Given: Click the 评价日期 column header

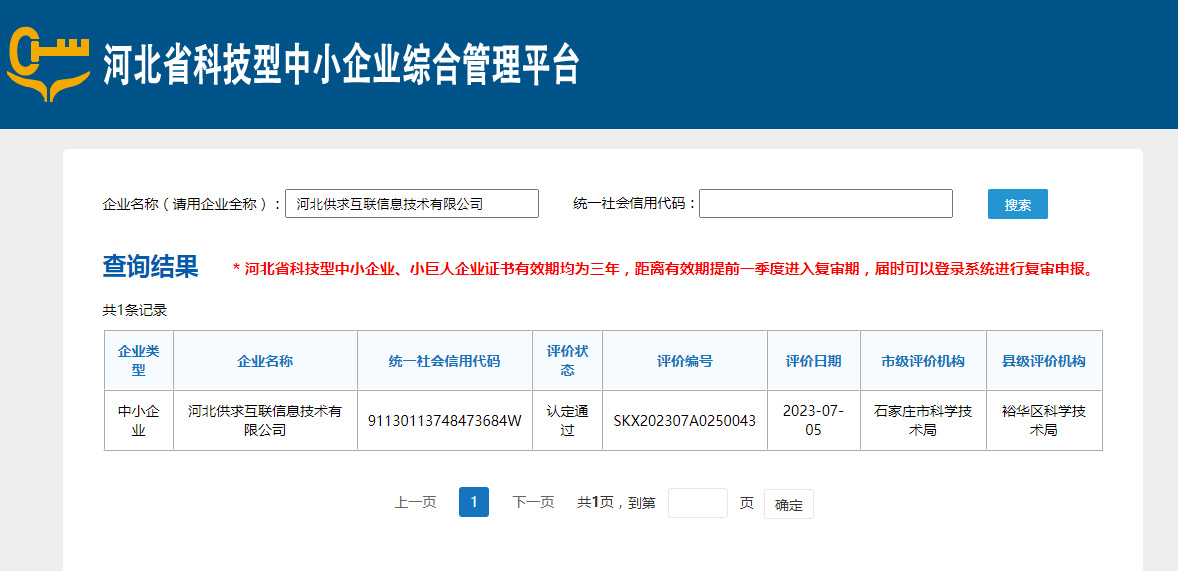Looking at the screenshot, I should [813, 361].
